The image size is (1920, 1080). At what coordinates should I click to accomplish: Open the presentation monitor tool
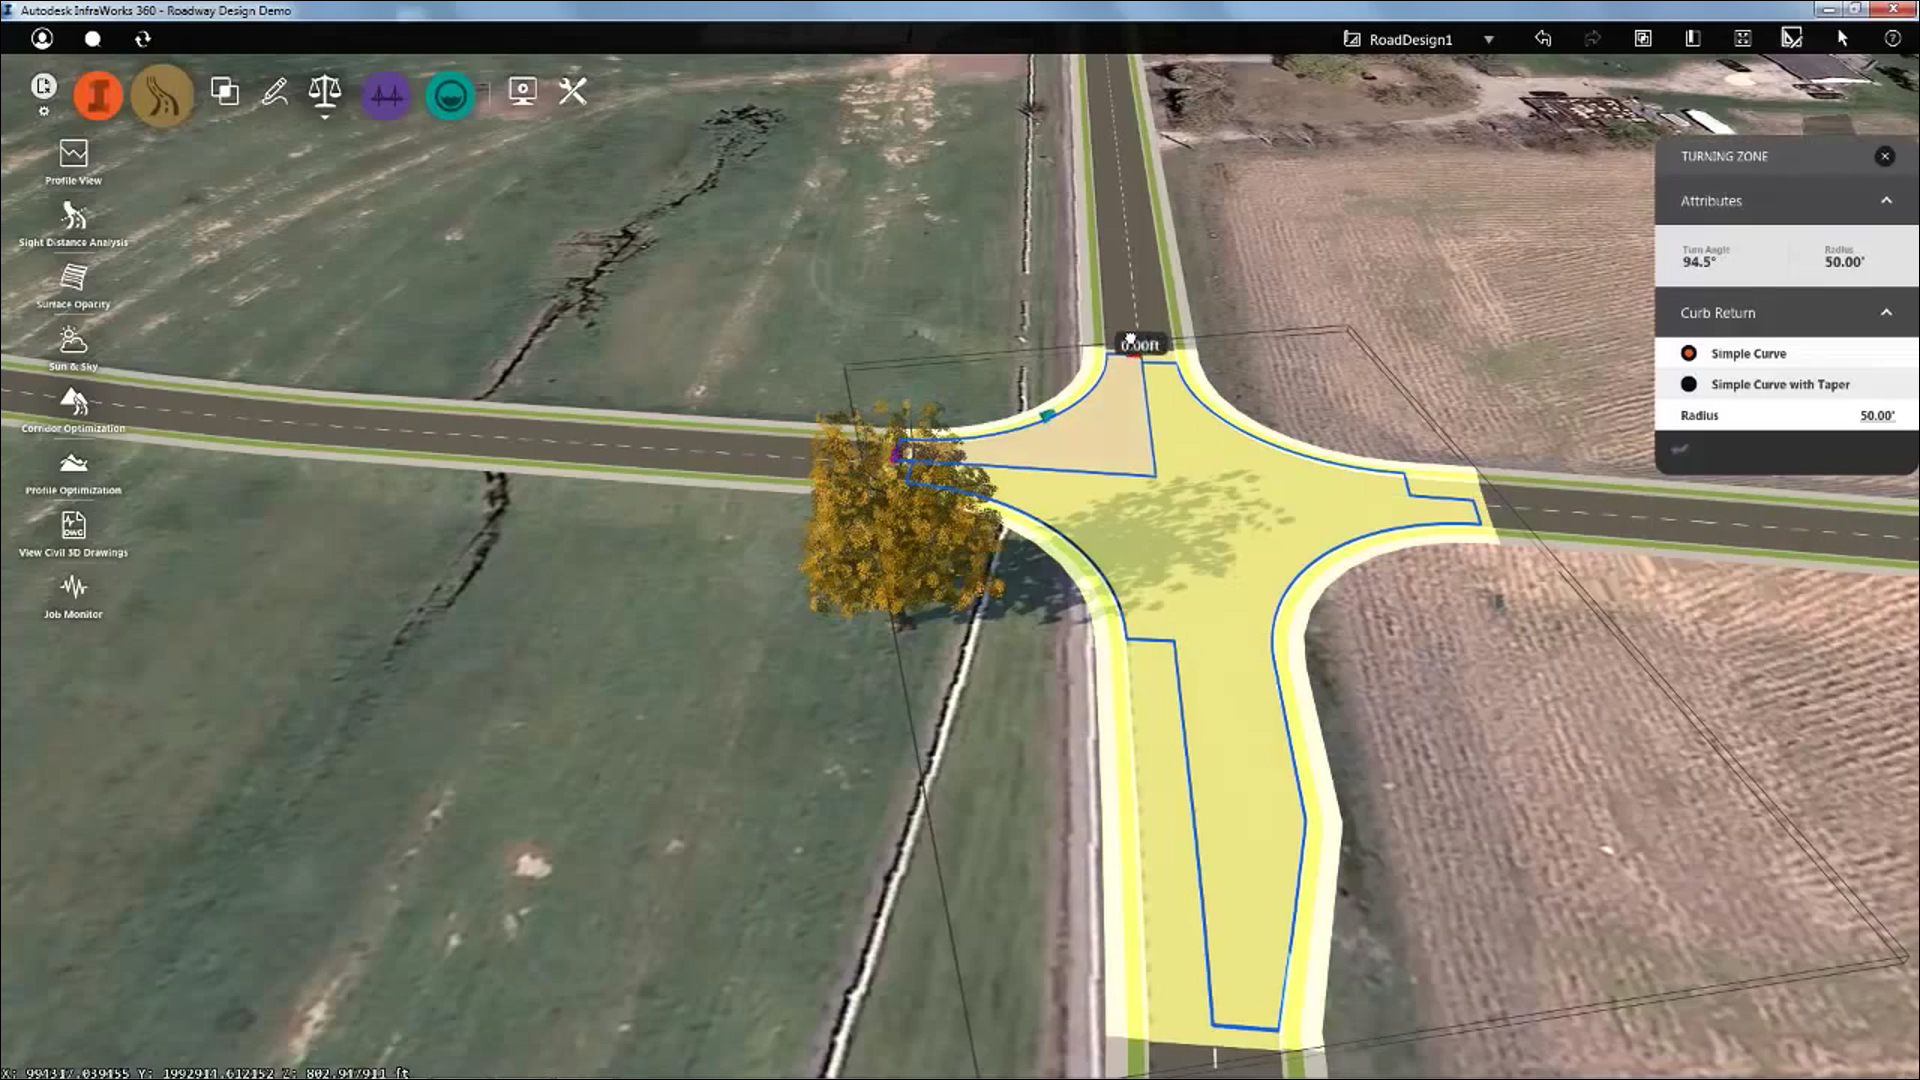tap(522, 91)
